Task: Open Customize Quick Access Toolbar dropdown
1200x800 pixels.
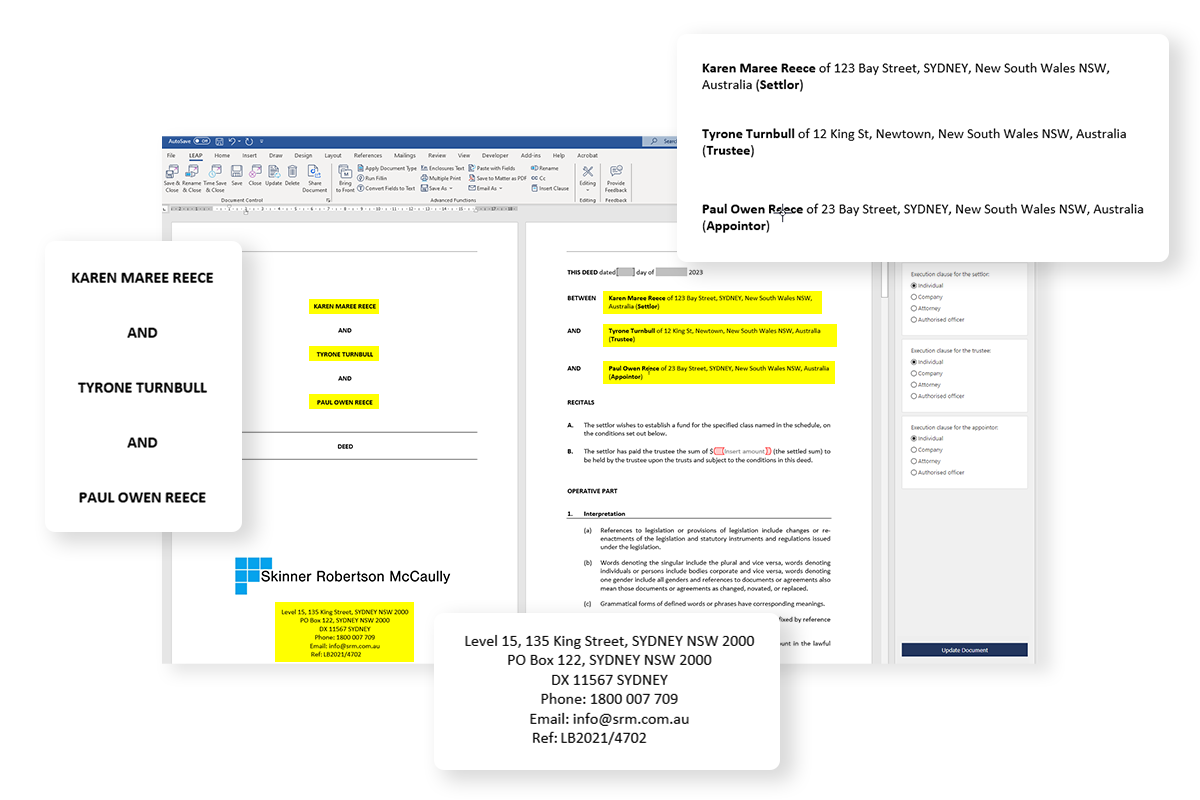Action: pyautogui.click(x=262, y=141)
